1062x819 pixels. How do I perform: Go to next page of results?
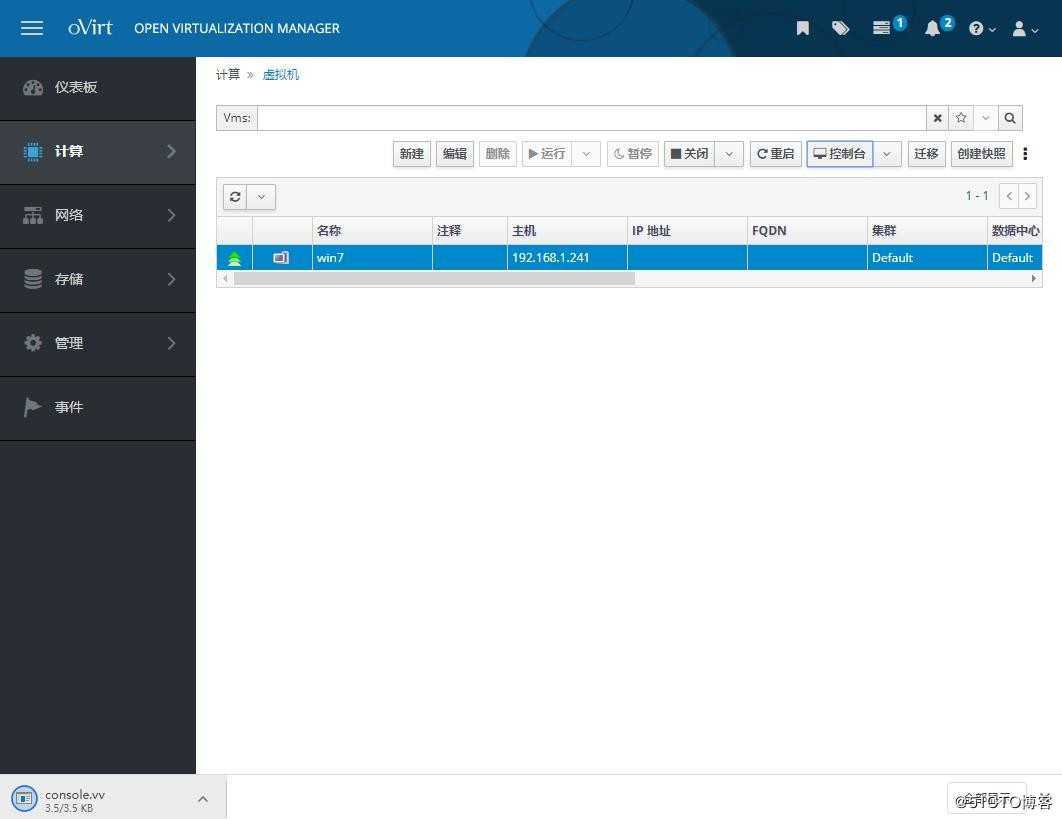[1027, 196]
